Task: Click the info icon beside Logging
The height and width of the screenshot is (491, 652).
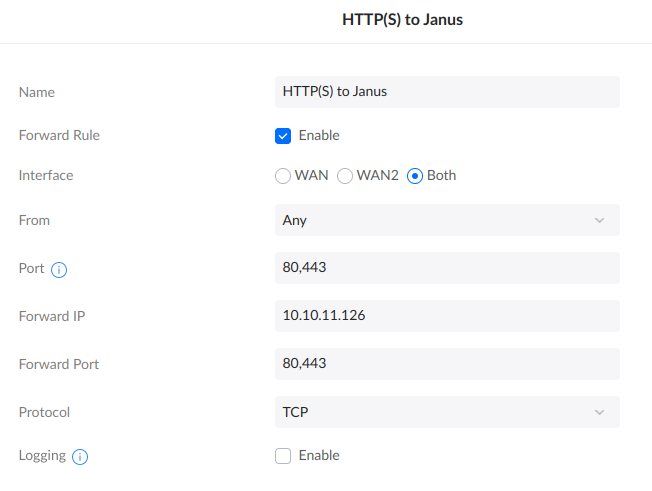Action: point(80,457)
